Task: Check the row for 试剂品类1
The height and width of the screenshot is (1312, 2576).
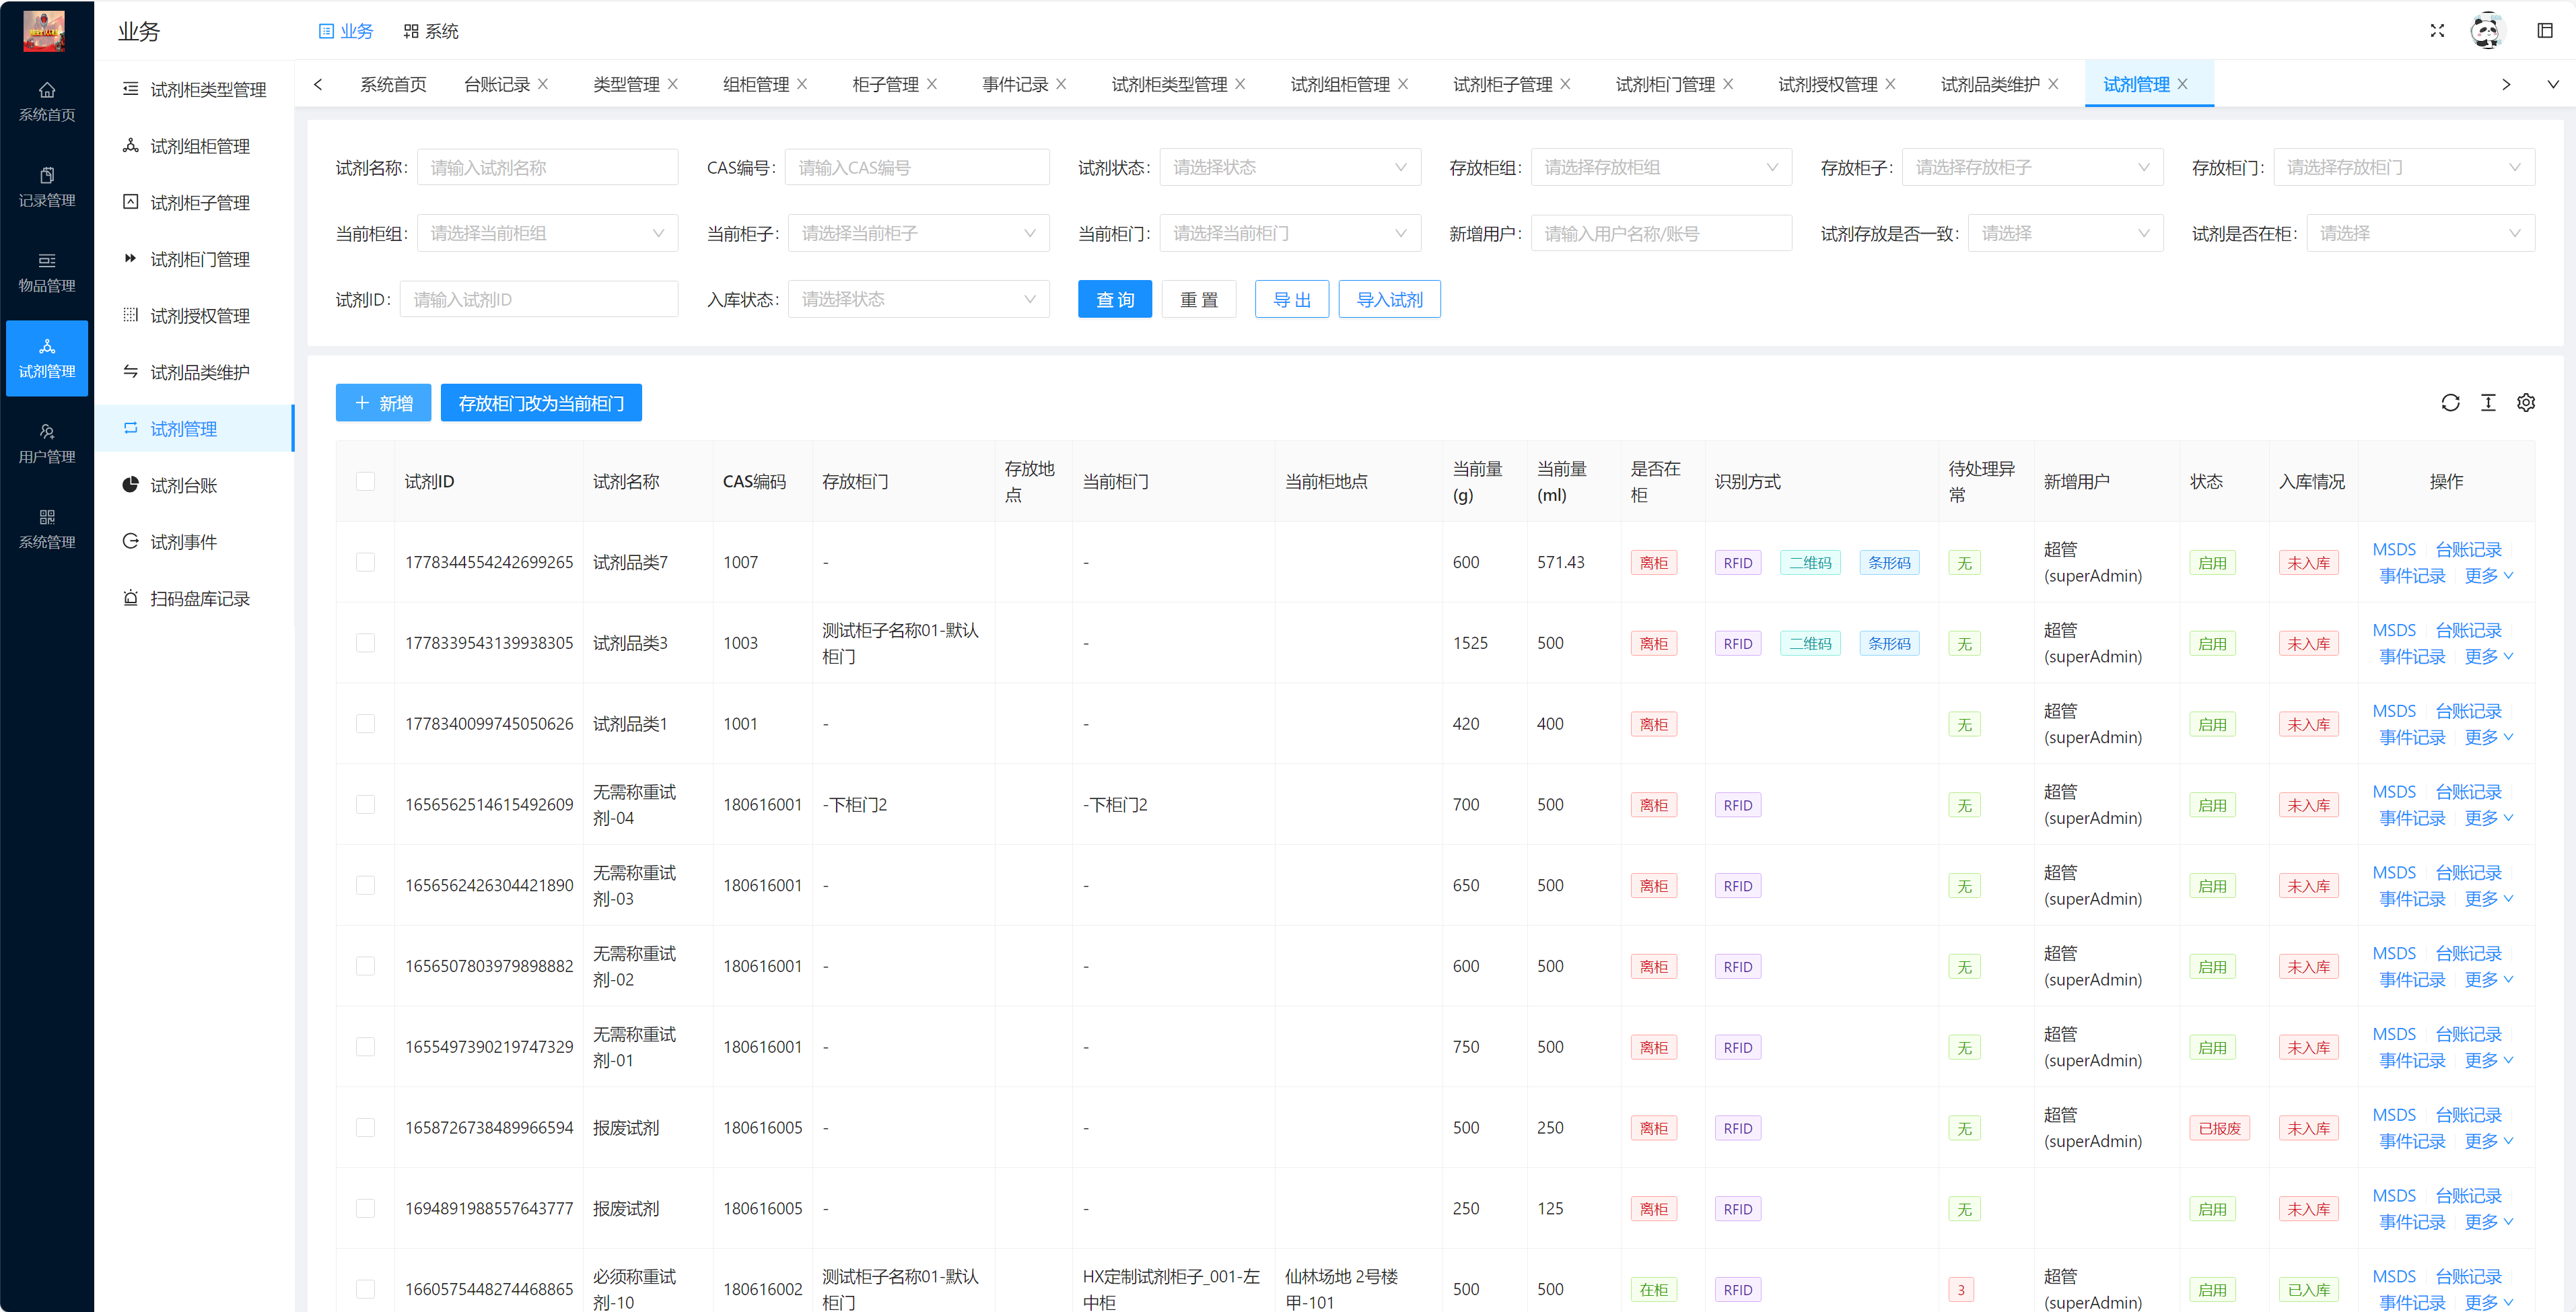Action: (x=366, y=724)
